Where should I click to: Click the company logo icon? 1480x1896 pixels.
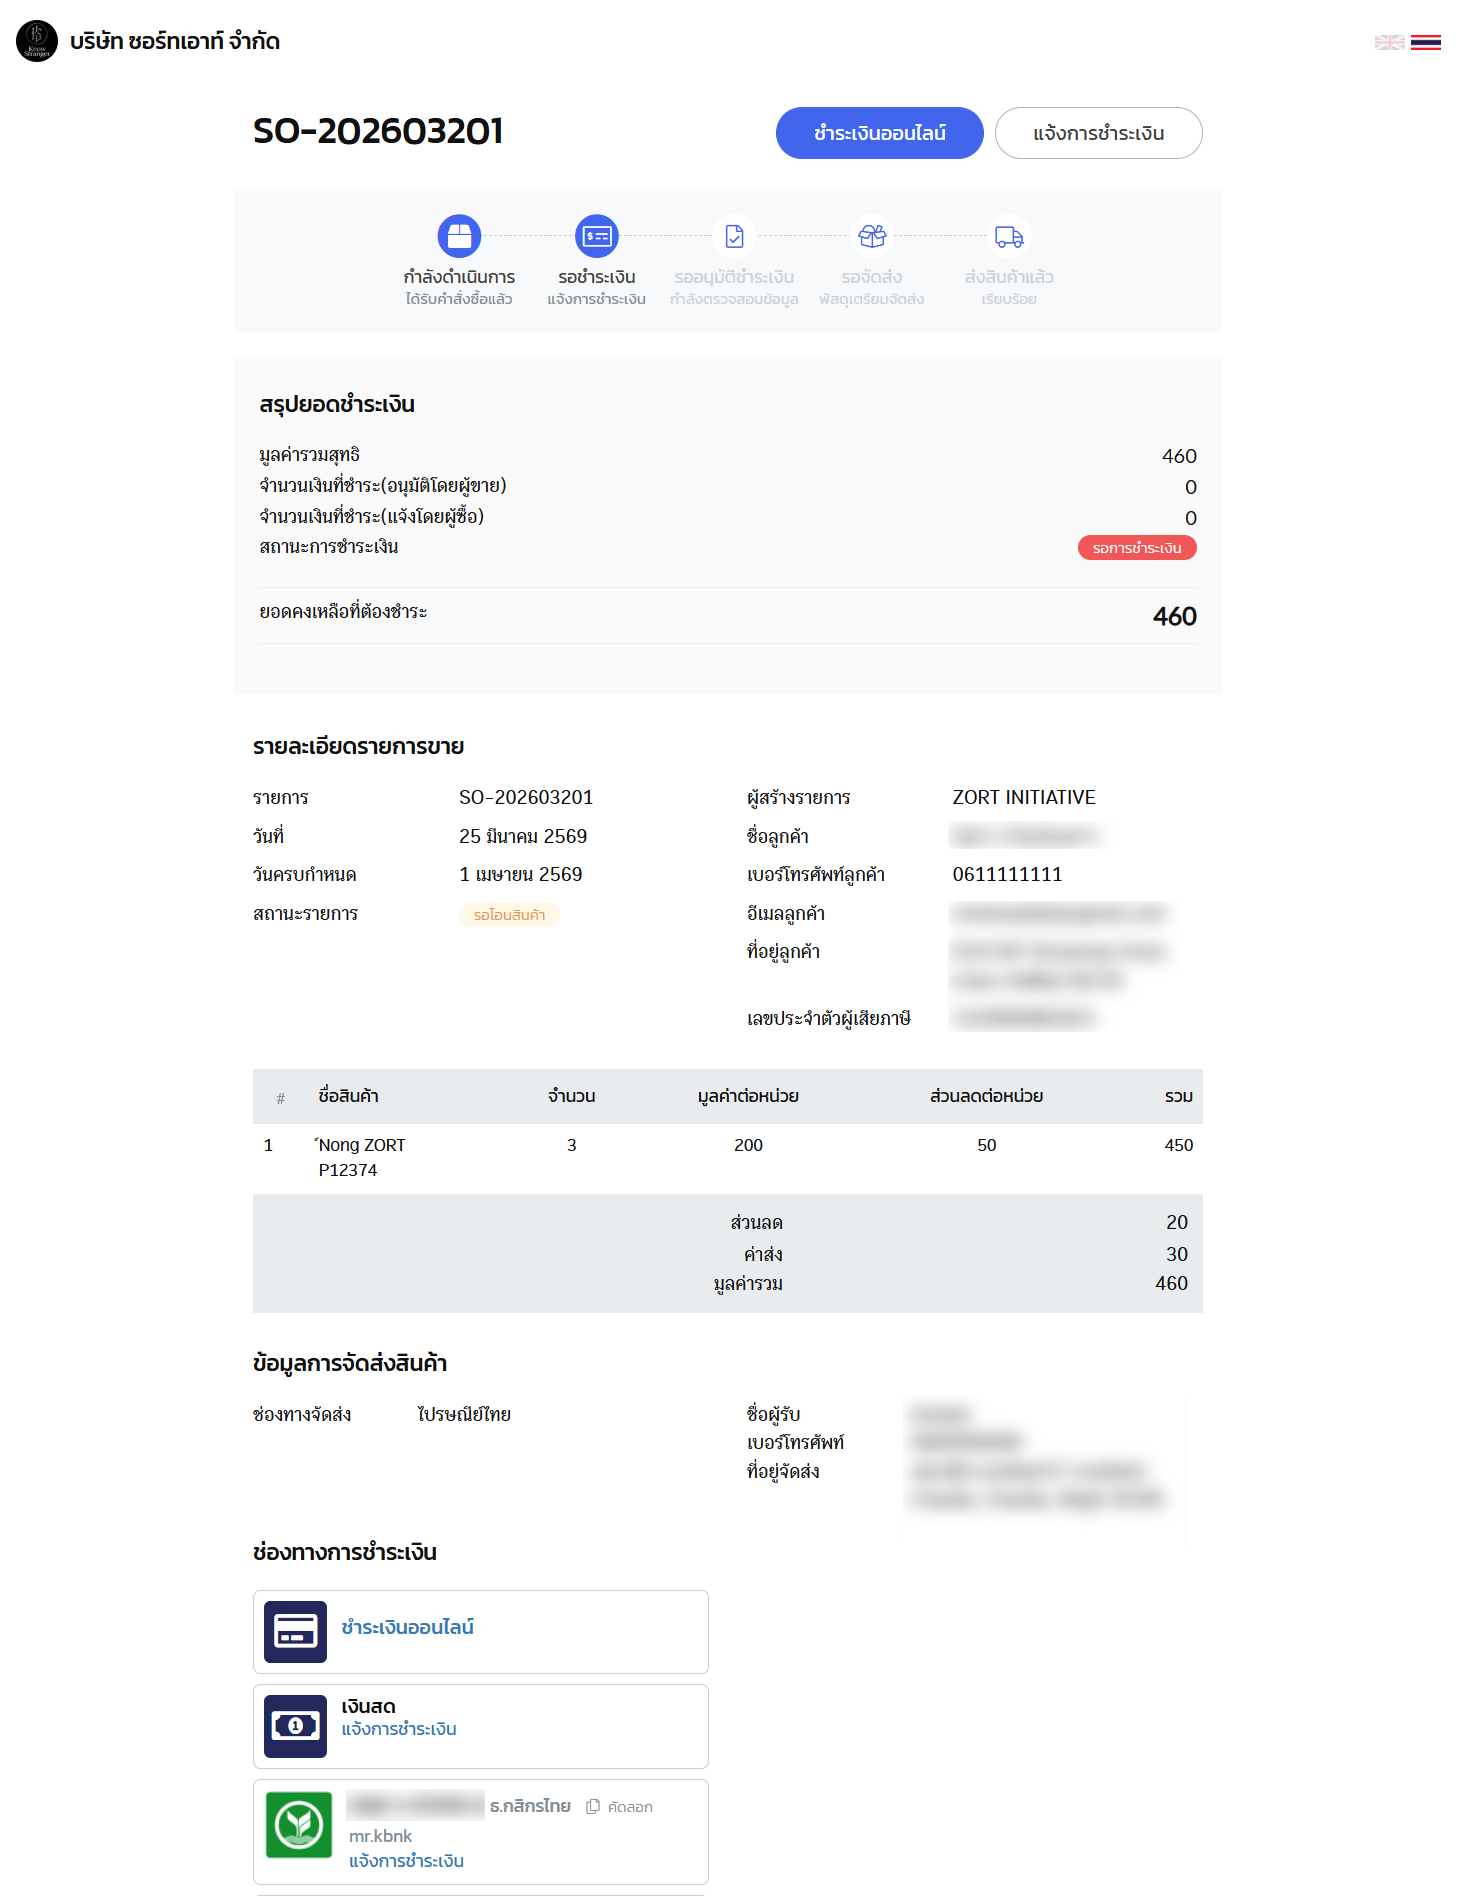pyautogui.click(x=37, y=41)
